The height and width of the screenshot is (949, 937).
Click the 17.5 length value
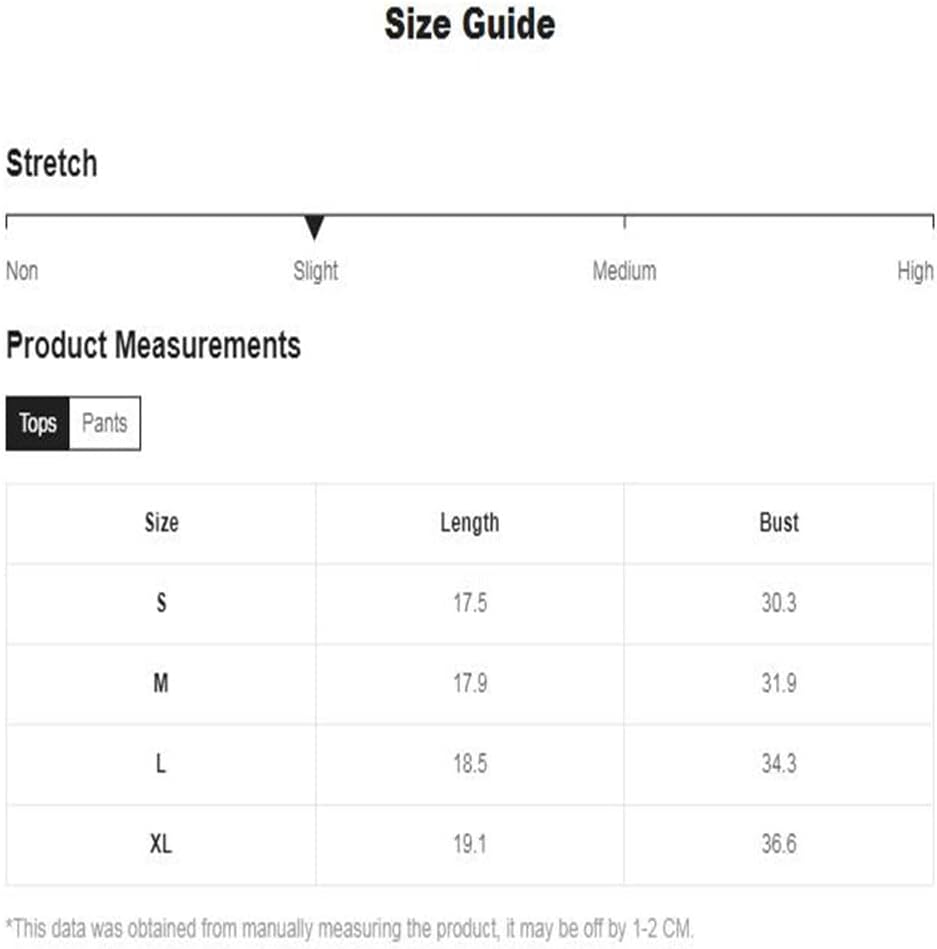click(470, 603)
